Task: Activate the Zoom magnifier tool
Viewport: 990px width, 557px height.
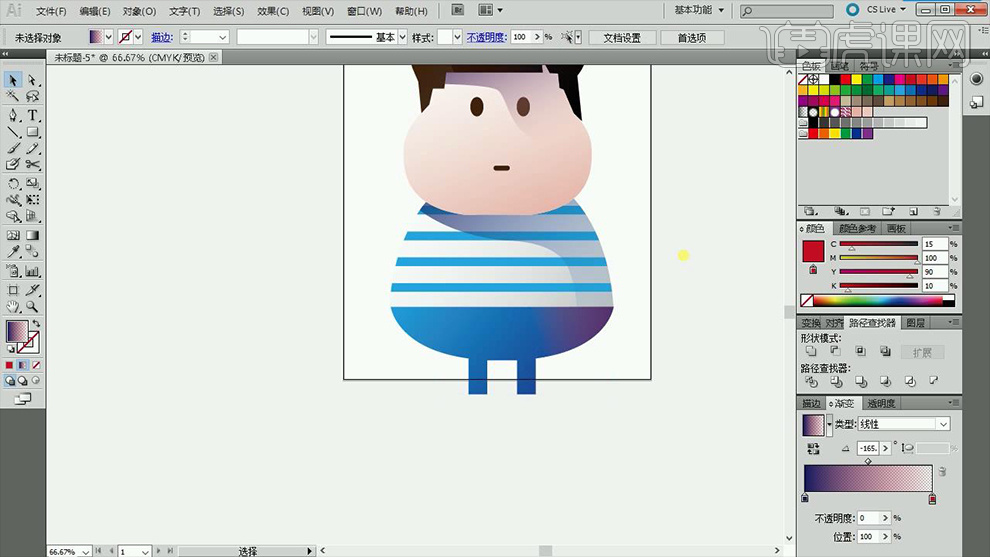Action: [x=33, y=307]
